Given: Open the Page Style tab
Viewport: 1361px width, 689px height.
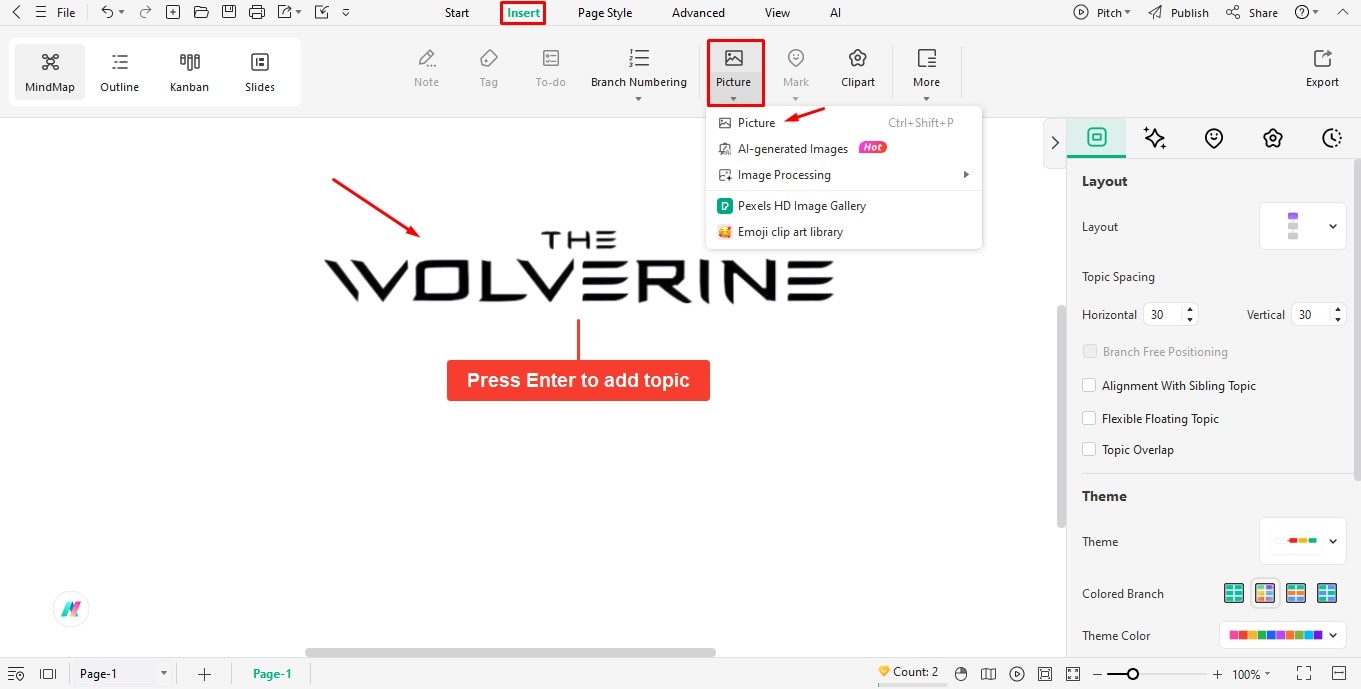Looking at the screenshot, I should point(605,13).
